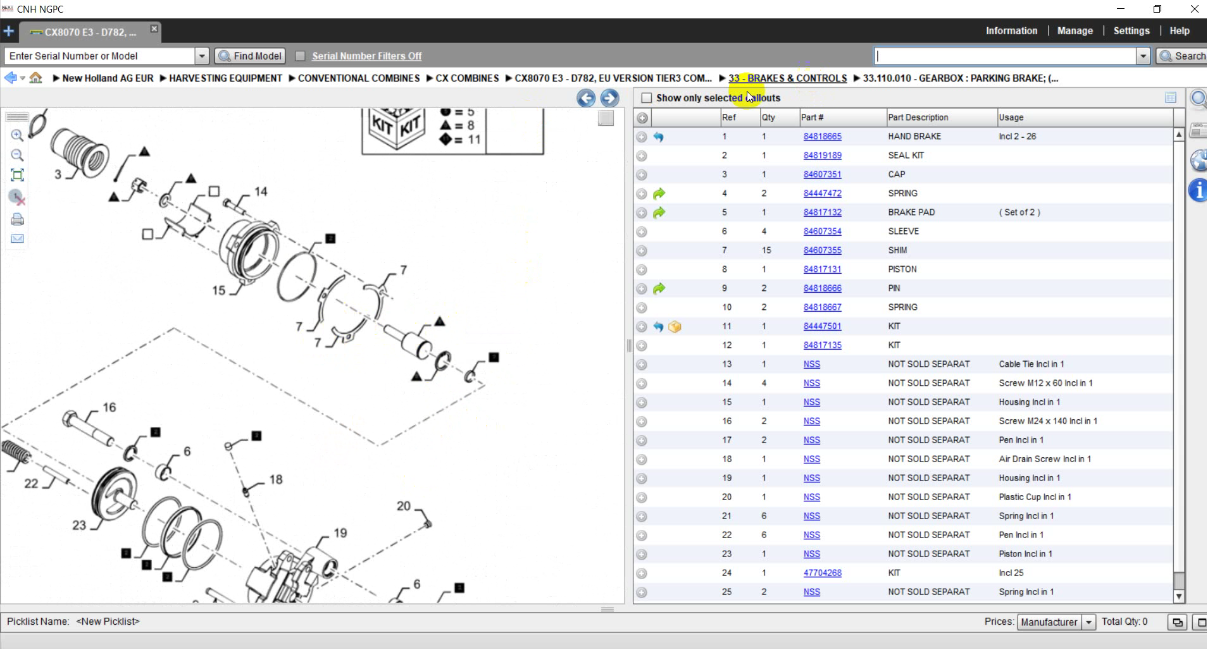
Task: Click the green arrow on the PIN row
Action: pyautogui.click(x=658, y=289)
